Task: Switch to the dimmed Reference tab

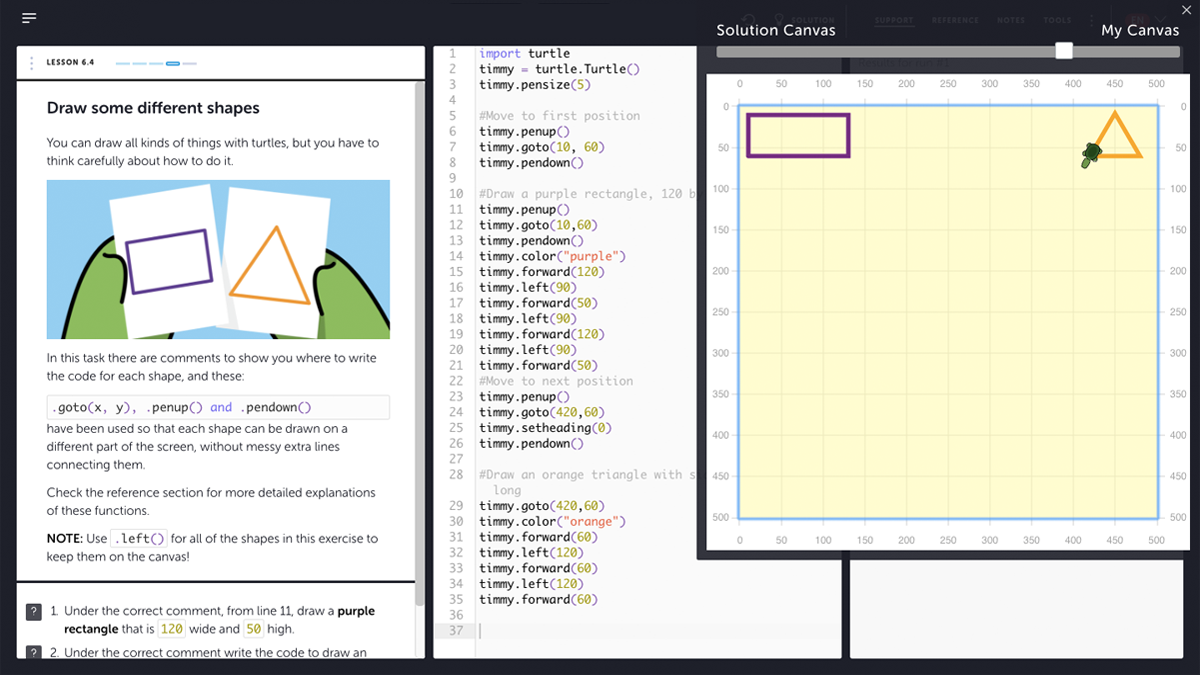Action: [x=955, y=20]
